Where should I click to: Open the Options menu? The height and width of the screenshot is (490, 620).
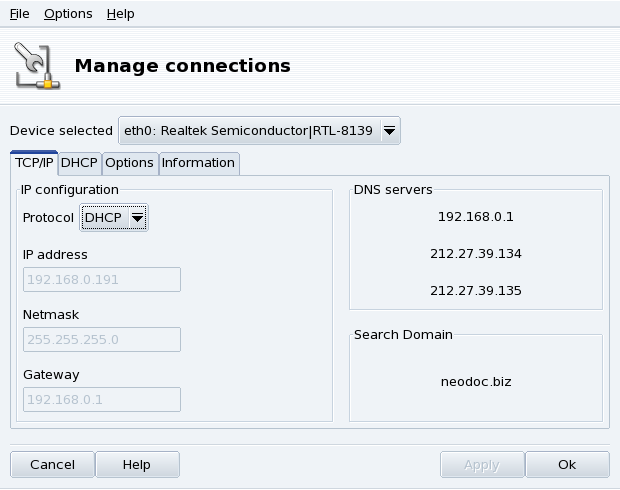pos(68,14)
